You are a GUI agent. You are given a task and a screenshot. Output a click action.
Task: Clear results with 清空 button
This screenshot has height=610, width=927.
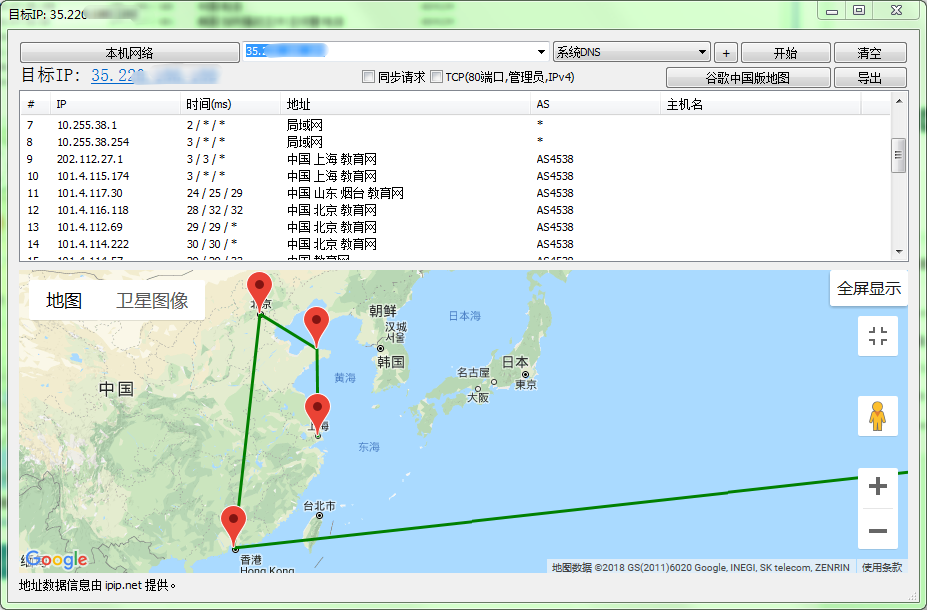[x=870, y=53]
